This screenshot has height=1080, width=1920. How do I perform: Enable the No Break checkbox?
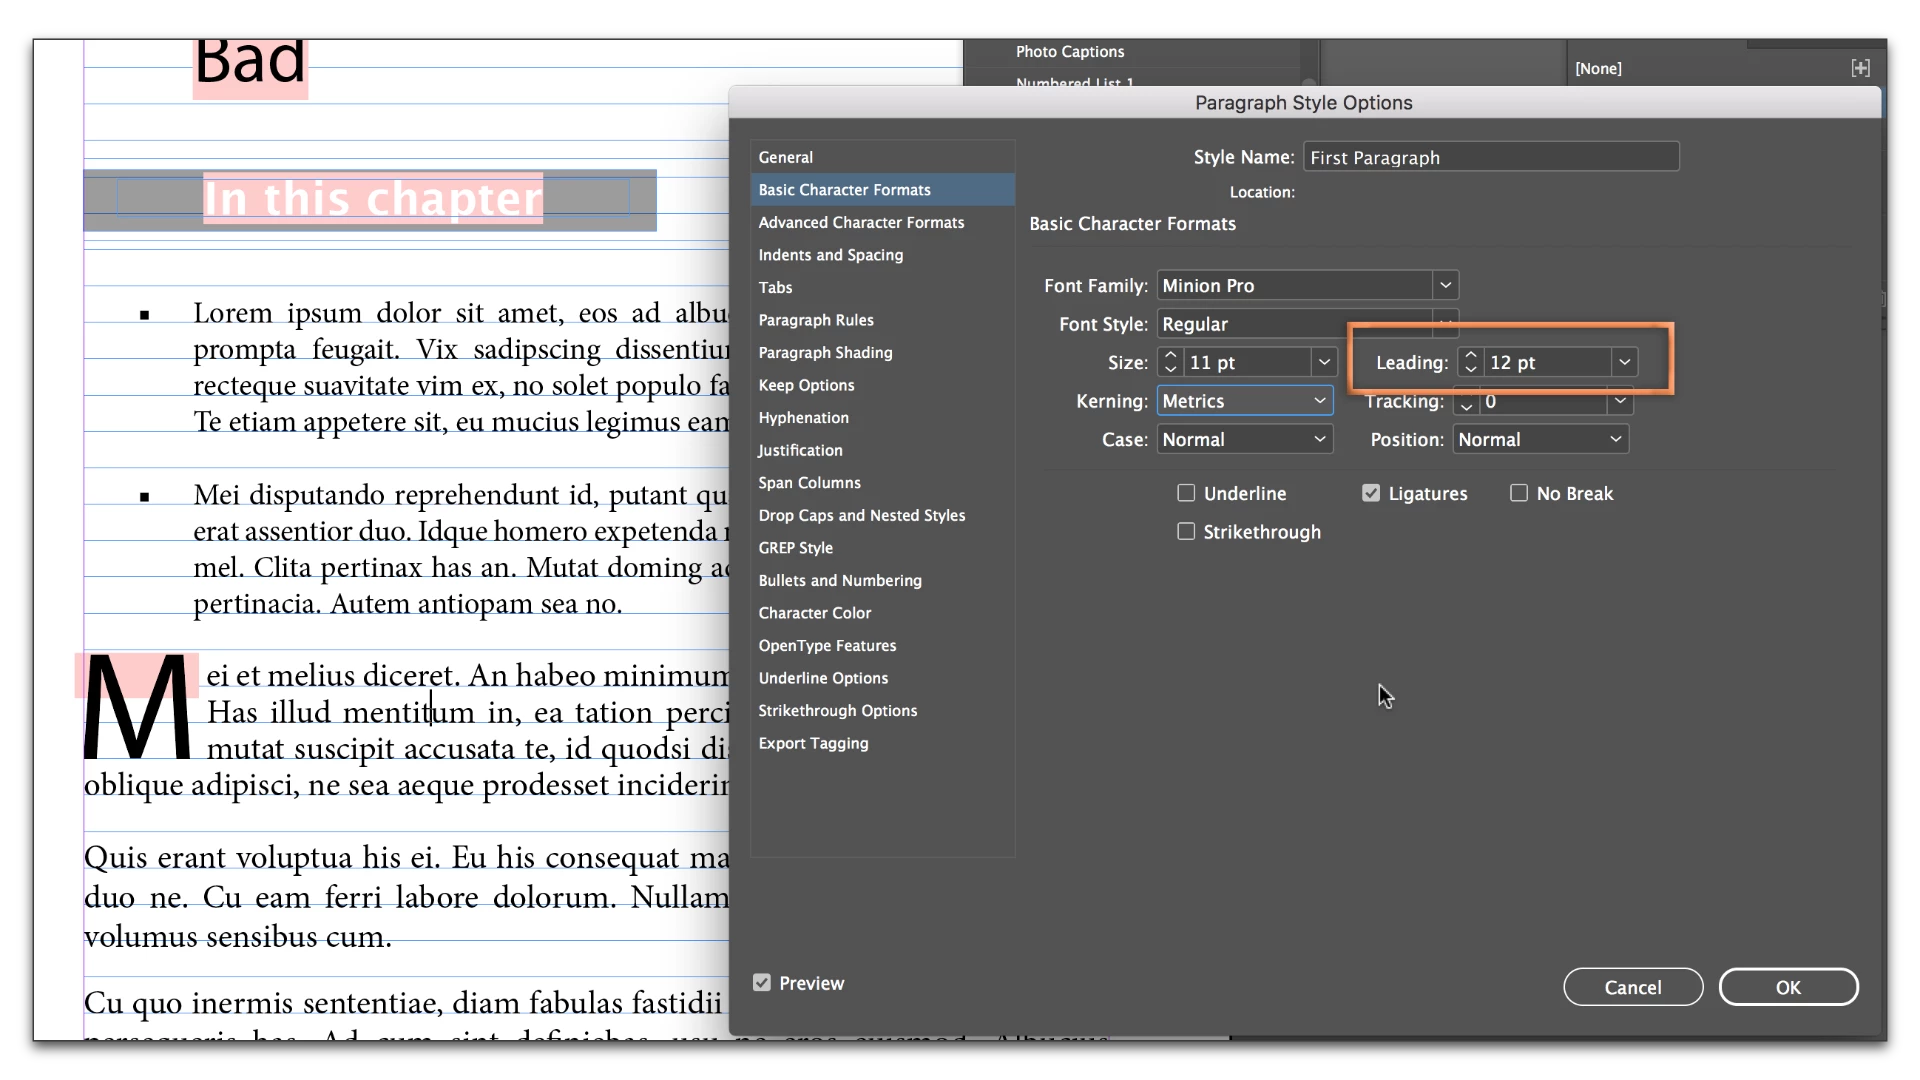pos(1519,493)
